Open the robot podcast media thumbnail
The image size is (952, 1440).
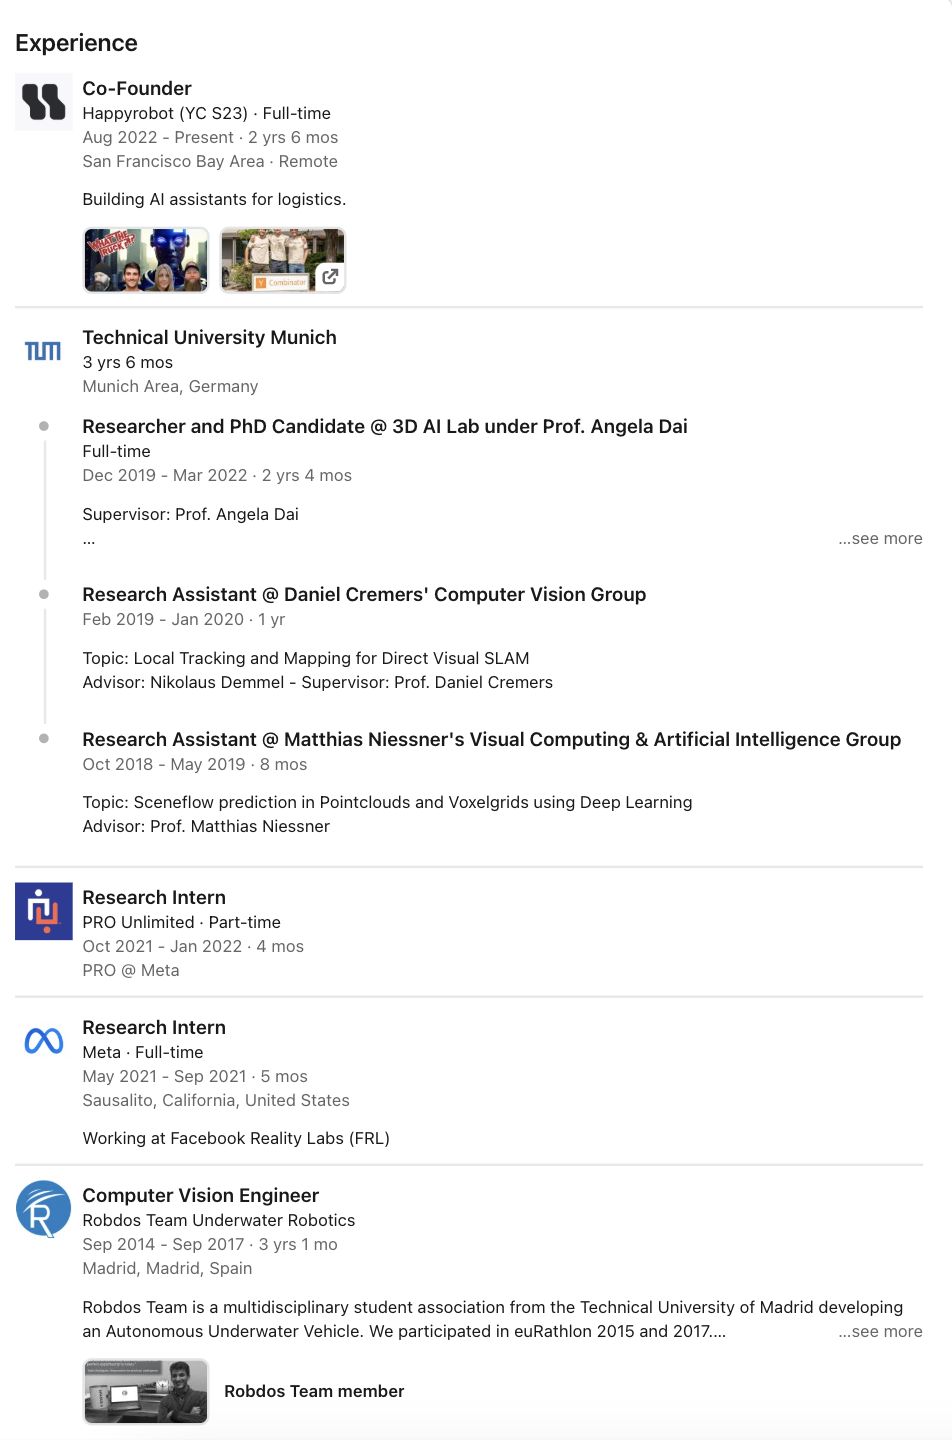pos(146,260)
